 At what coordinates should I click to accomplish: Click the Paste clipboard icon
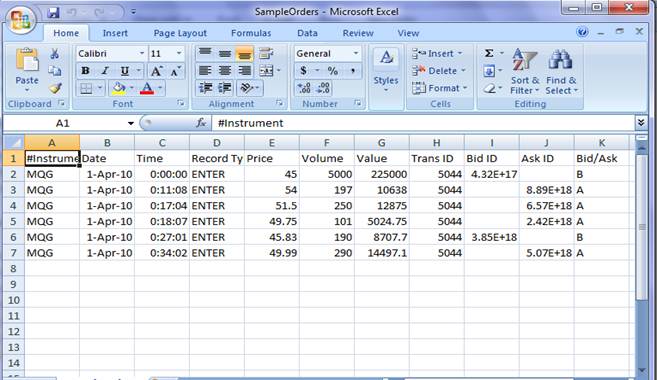(x=27, y=60)
